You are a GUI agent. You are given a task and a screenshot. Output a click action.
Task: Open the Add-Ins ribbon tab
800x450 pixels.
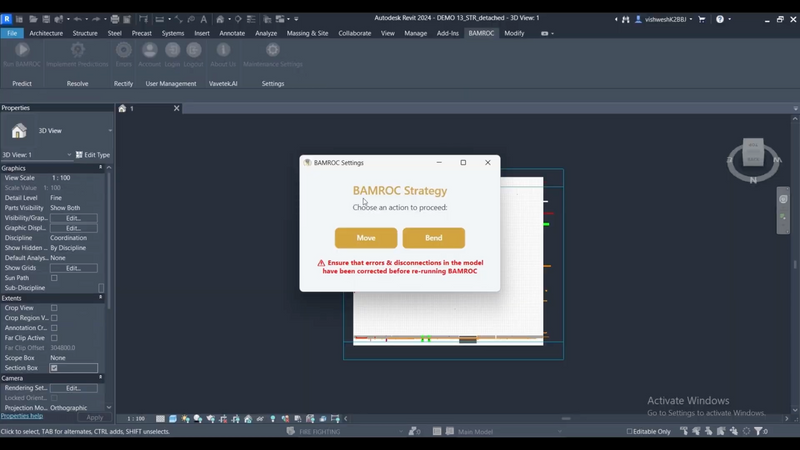(447, 33)
